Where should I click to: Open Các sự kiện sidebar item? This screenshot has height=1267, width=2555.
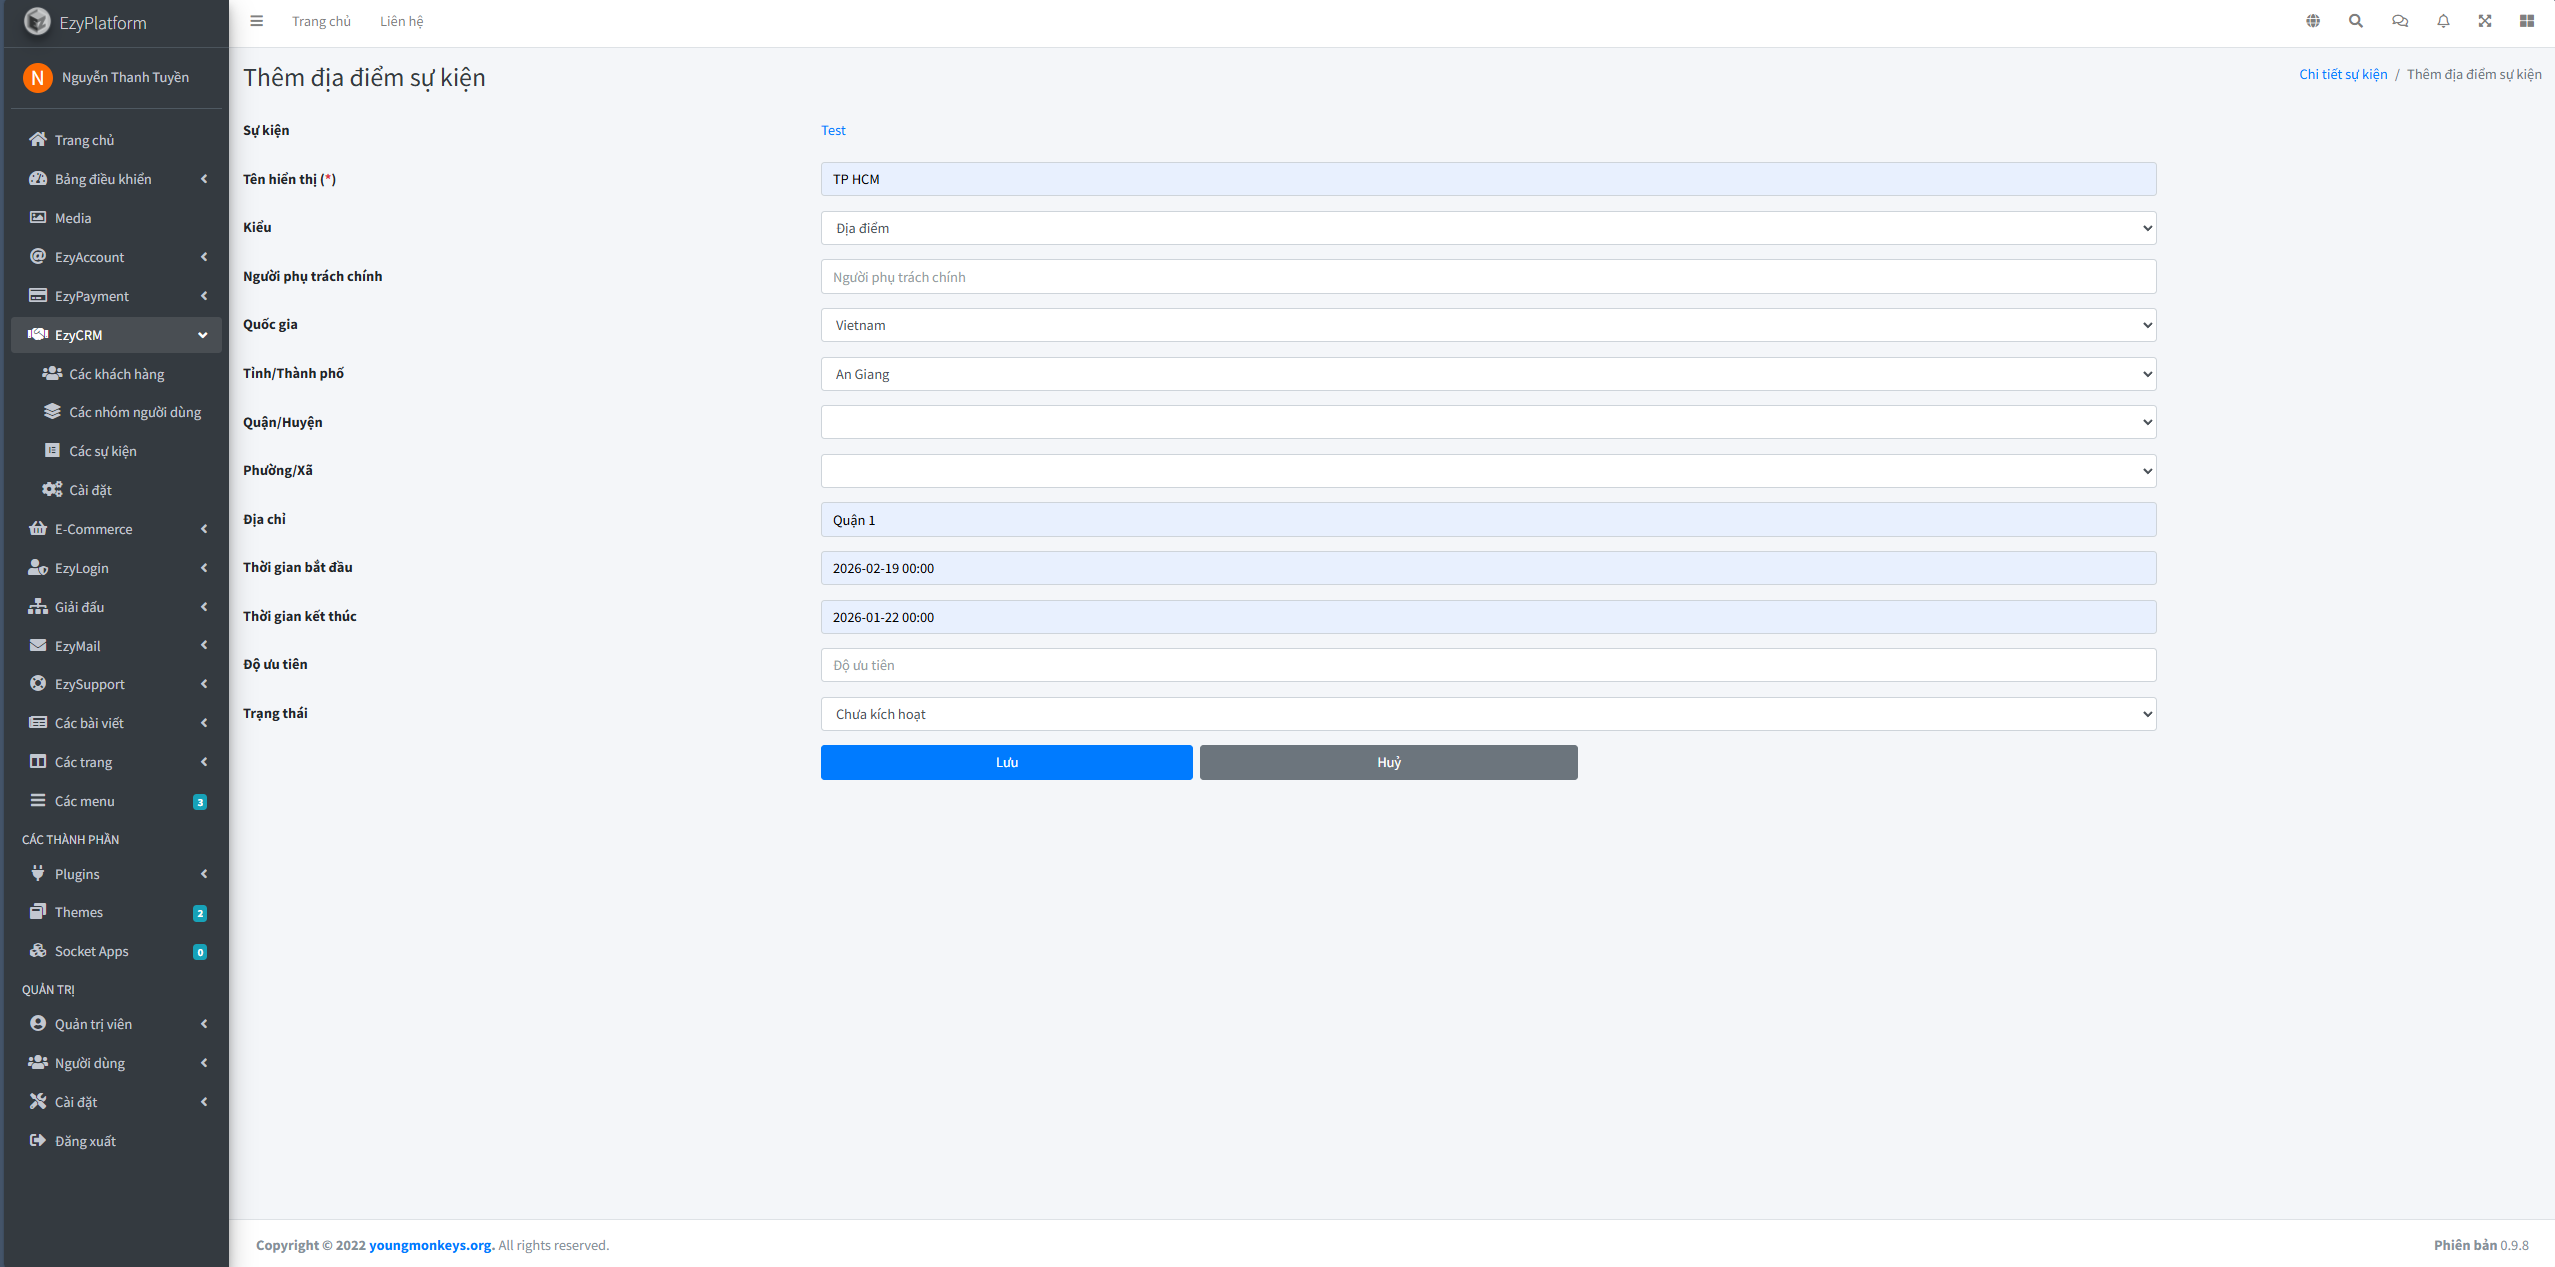103,451
